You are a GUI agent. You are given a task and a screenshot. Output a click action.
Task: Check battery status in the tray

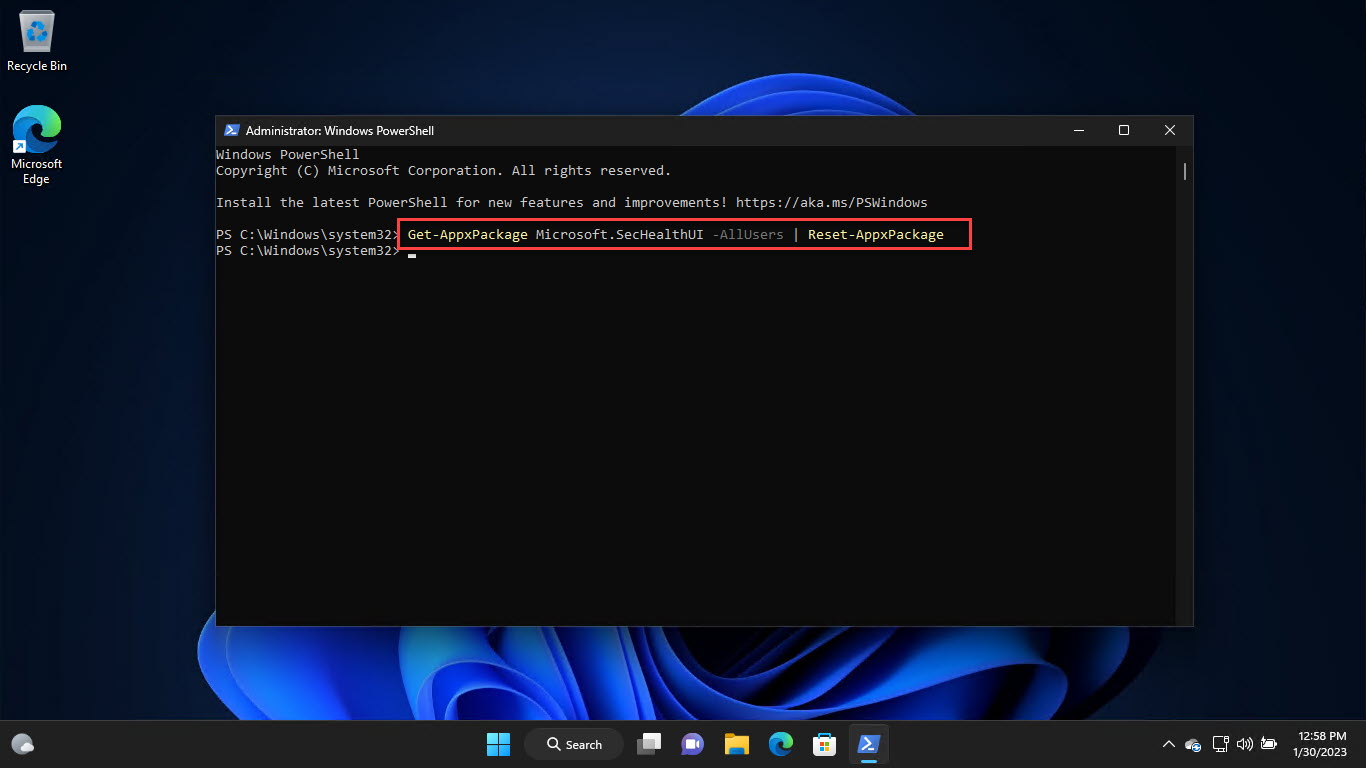click(x=1269, y=744)
